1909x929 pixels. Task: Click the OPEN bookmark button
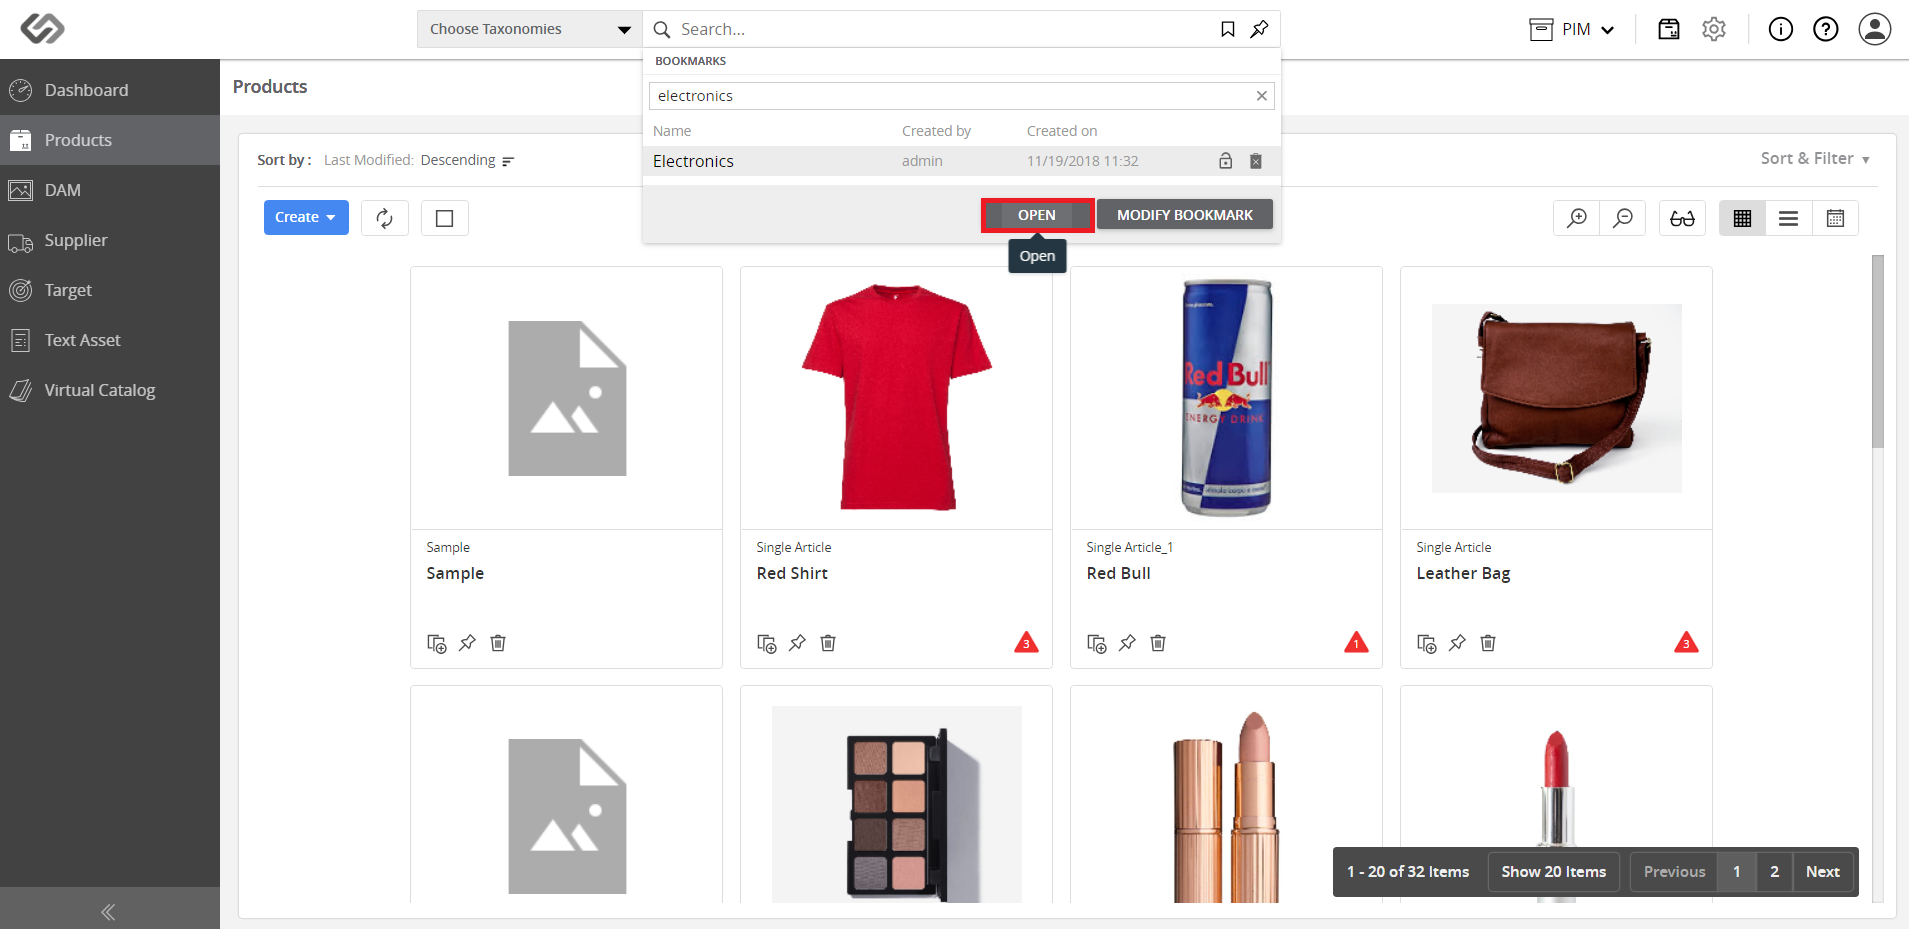point(1037,215)
